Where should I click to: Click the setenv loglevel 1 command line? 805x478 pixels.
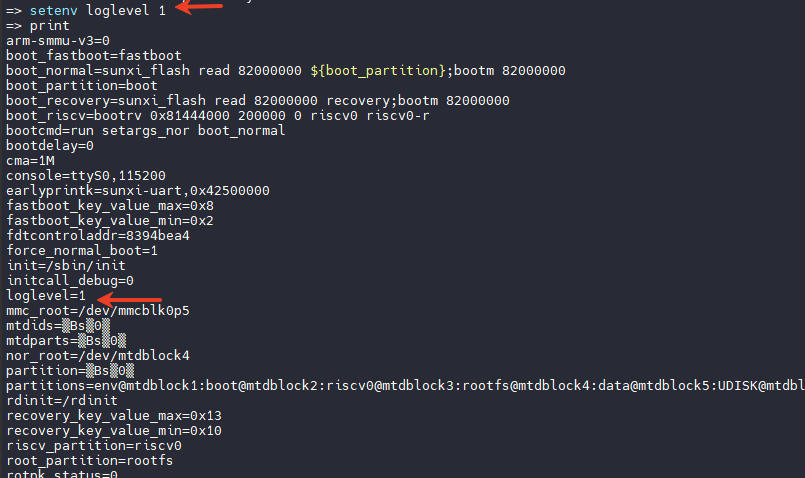tap(86, 10)
